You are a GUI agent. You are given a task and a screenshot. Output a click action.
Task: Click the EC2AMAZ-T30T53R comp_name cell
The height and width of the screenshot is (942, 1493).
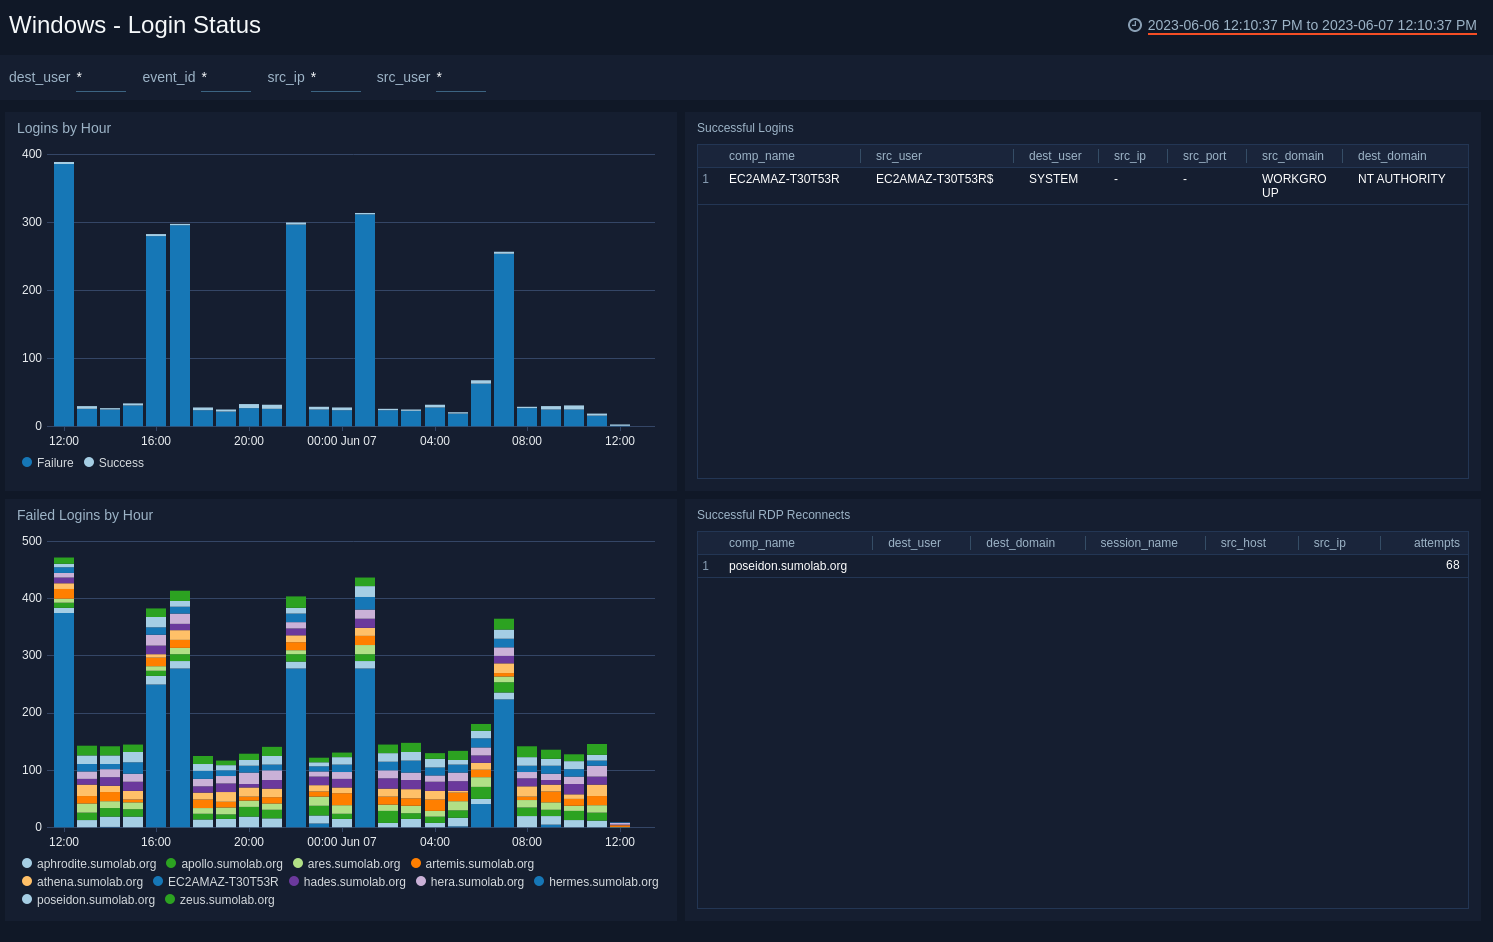784,179
